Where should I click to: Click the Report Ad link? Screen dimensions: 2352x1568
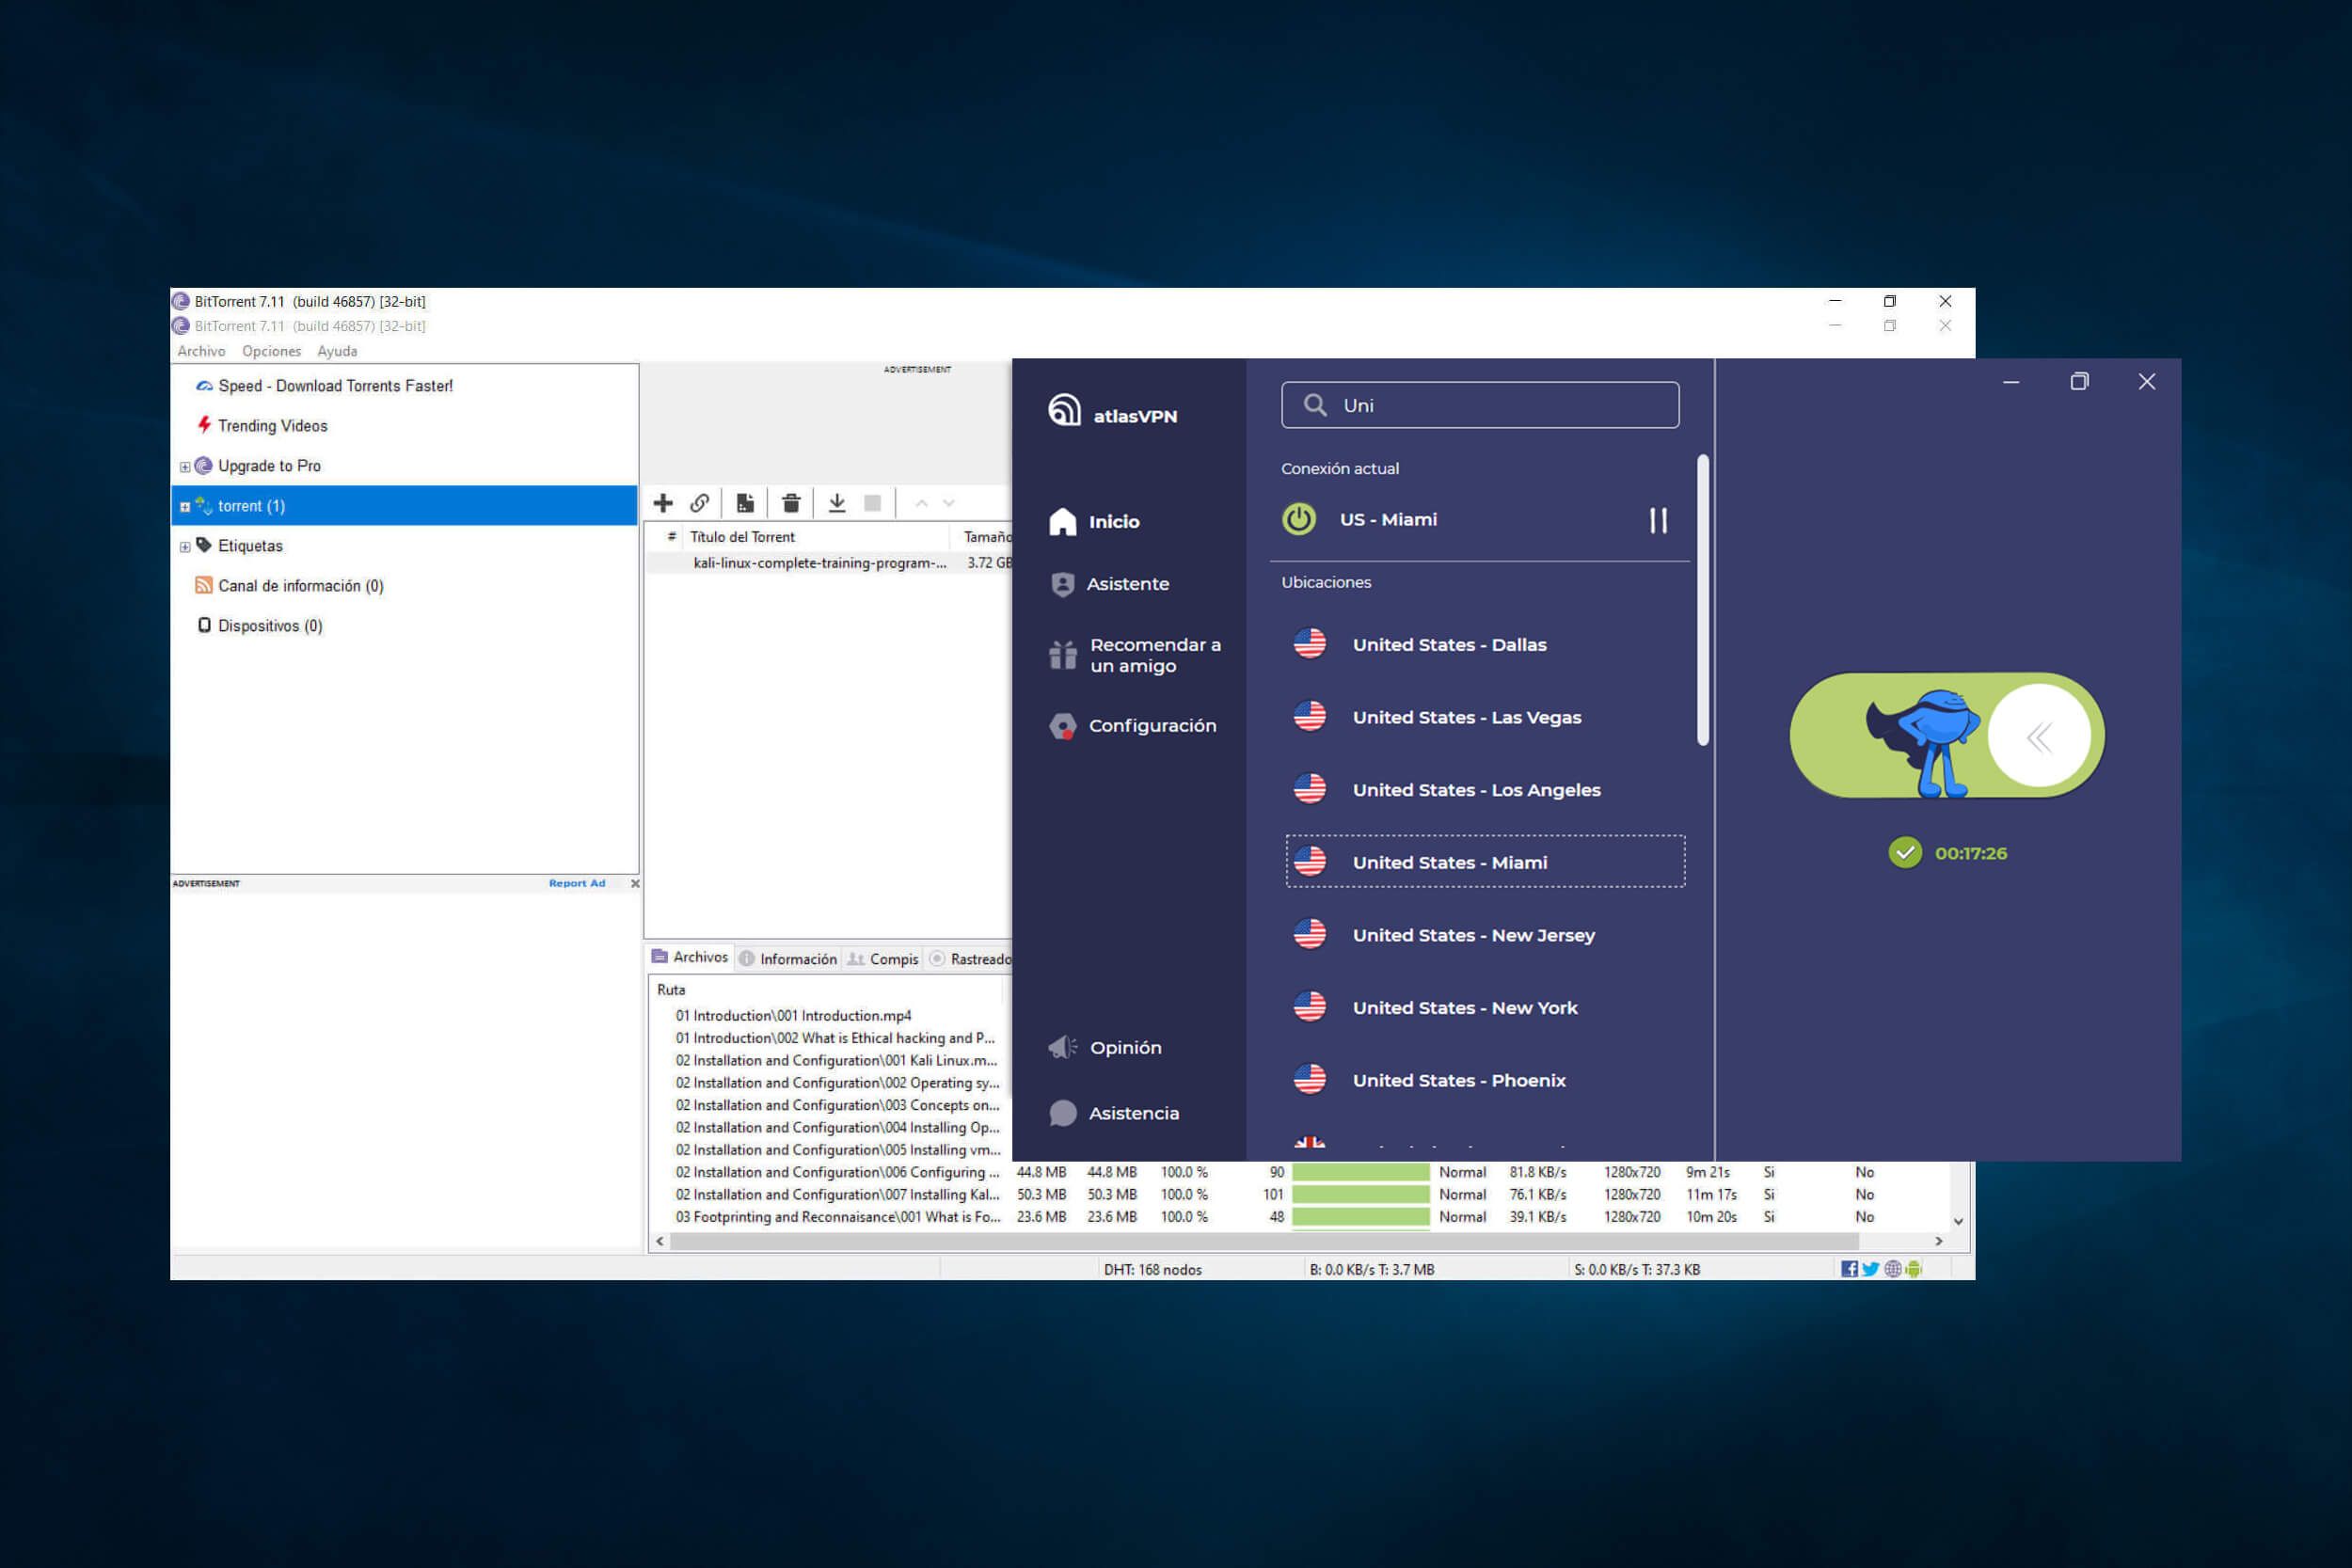point(577,883)
